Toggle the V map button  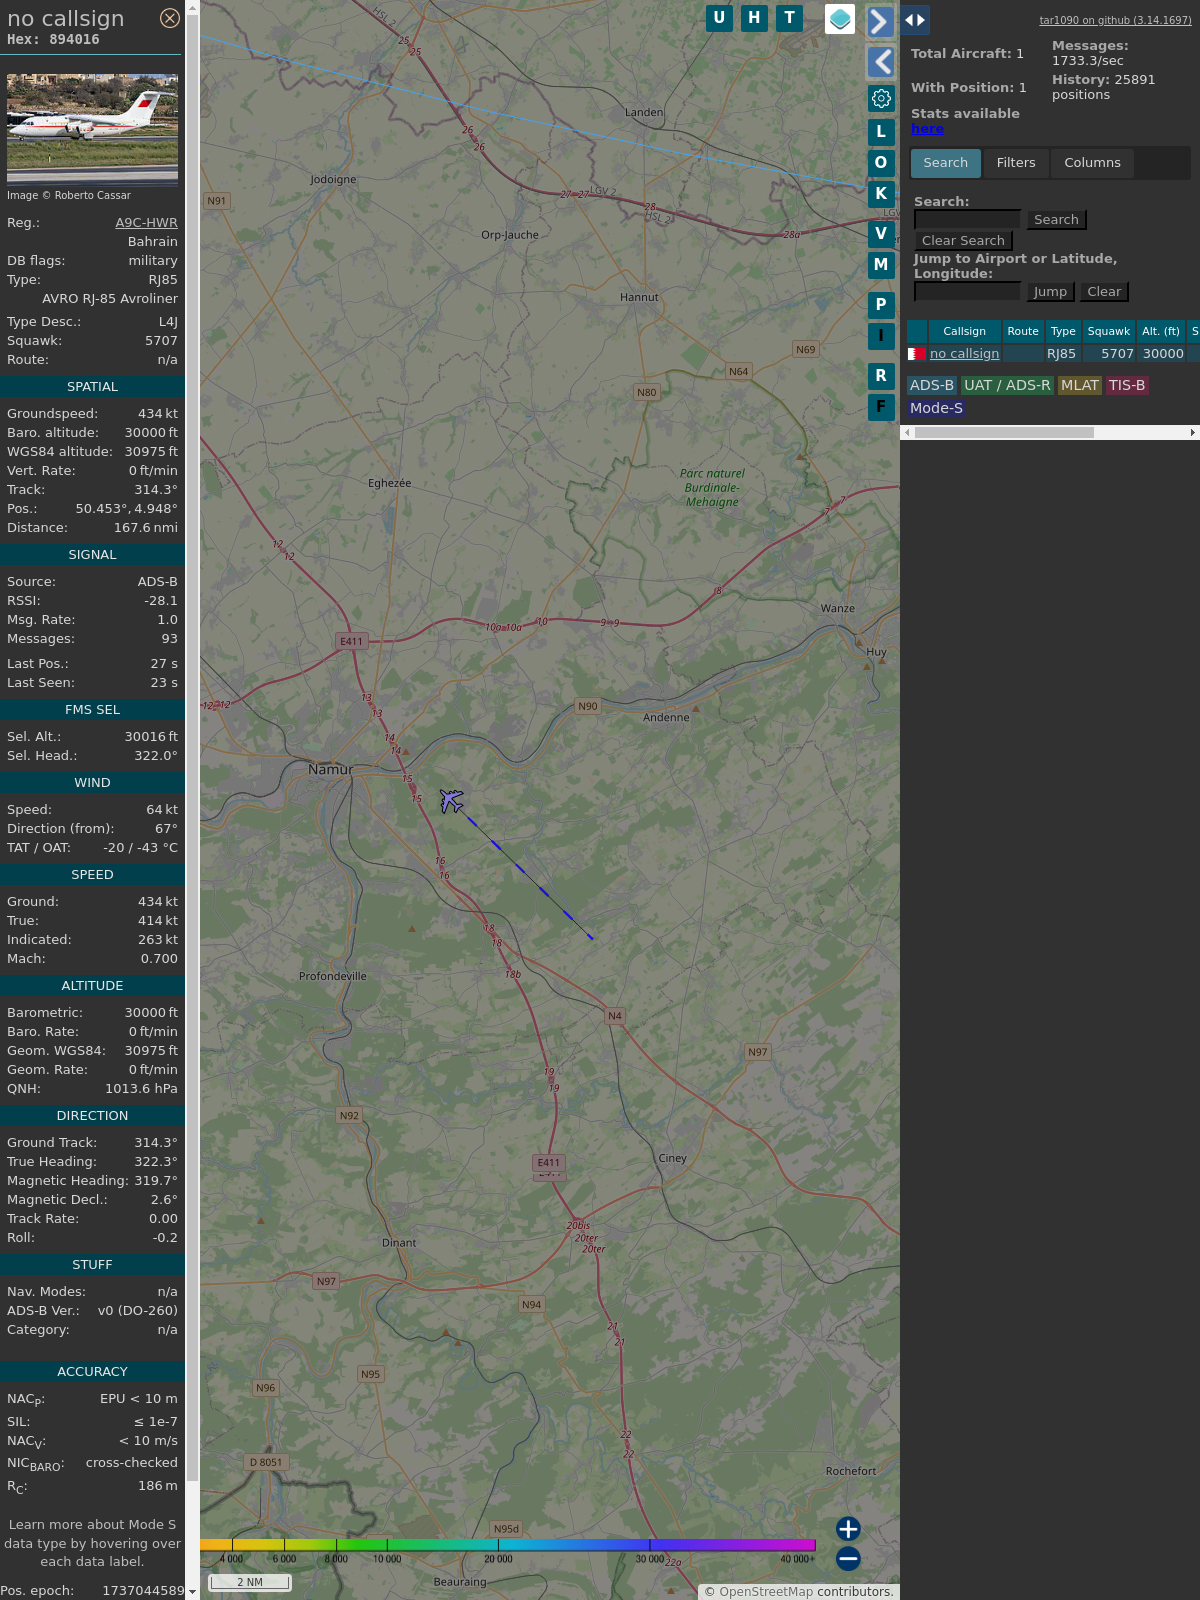(881, 233)
